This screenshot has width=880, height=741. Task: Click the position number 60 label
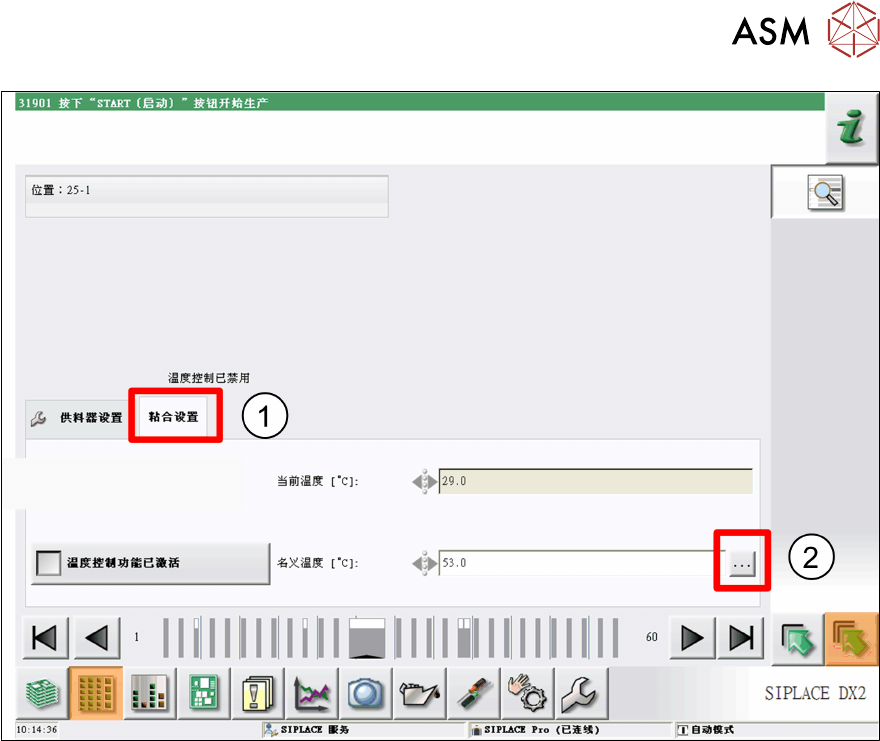[x=652, y=637]
